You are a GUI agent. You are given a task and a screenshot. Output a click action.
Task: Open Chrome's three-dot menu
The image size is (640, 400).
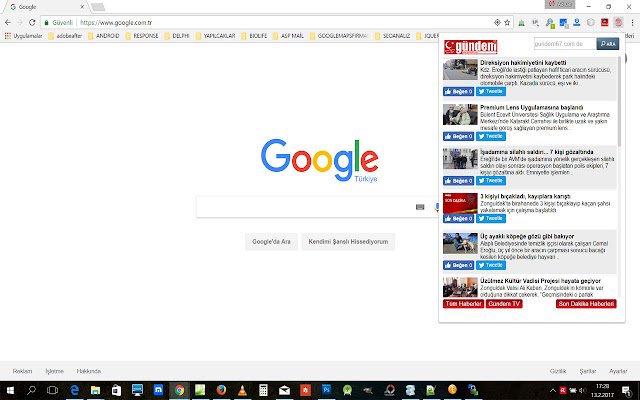pos(632,22)
